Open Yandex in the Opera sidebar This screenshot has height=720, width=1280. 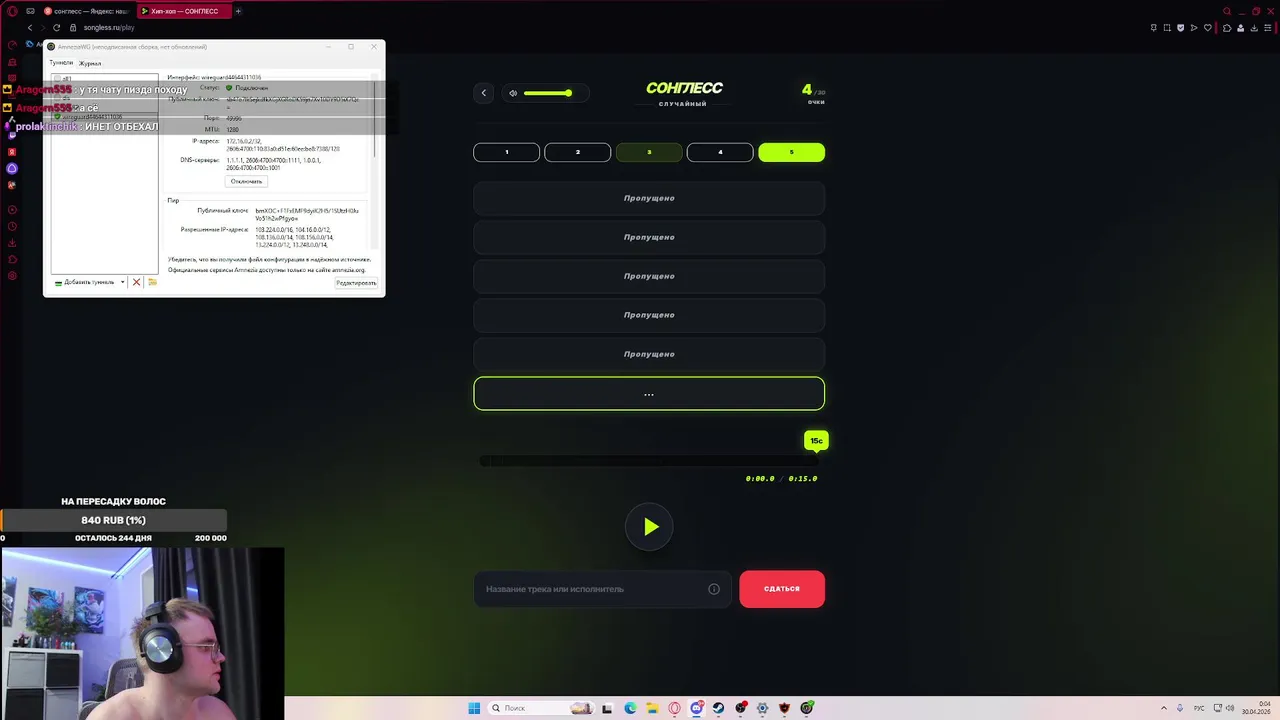pos(12,152)
